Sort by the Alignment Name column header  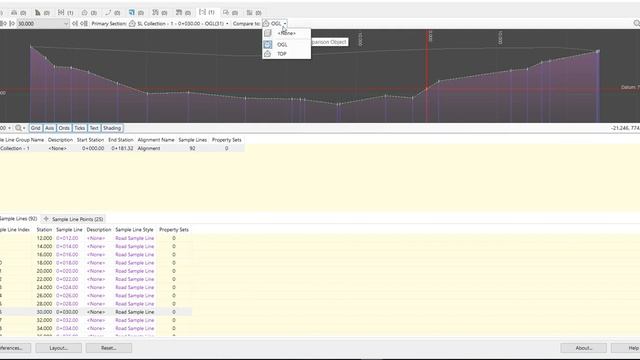(x=156, y=140)
